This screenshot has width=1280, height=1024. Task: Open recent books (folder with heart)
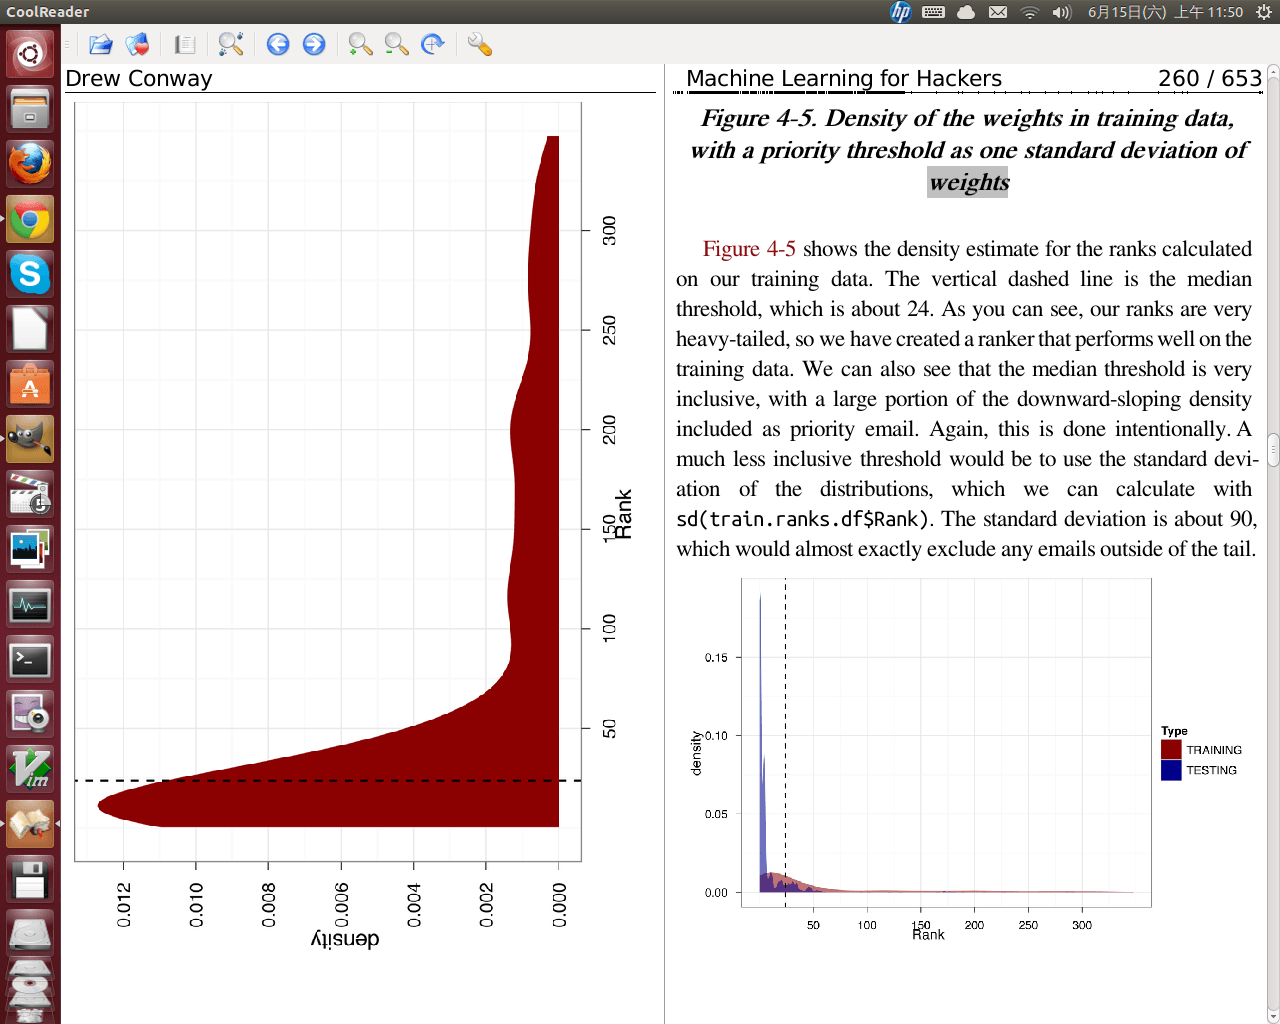(137, 44)
